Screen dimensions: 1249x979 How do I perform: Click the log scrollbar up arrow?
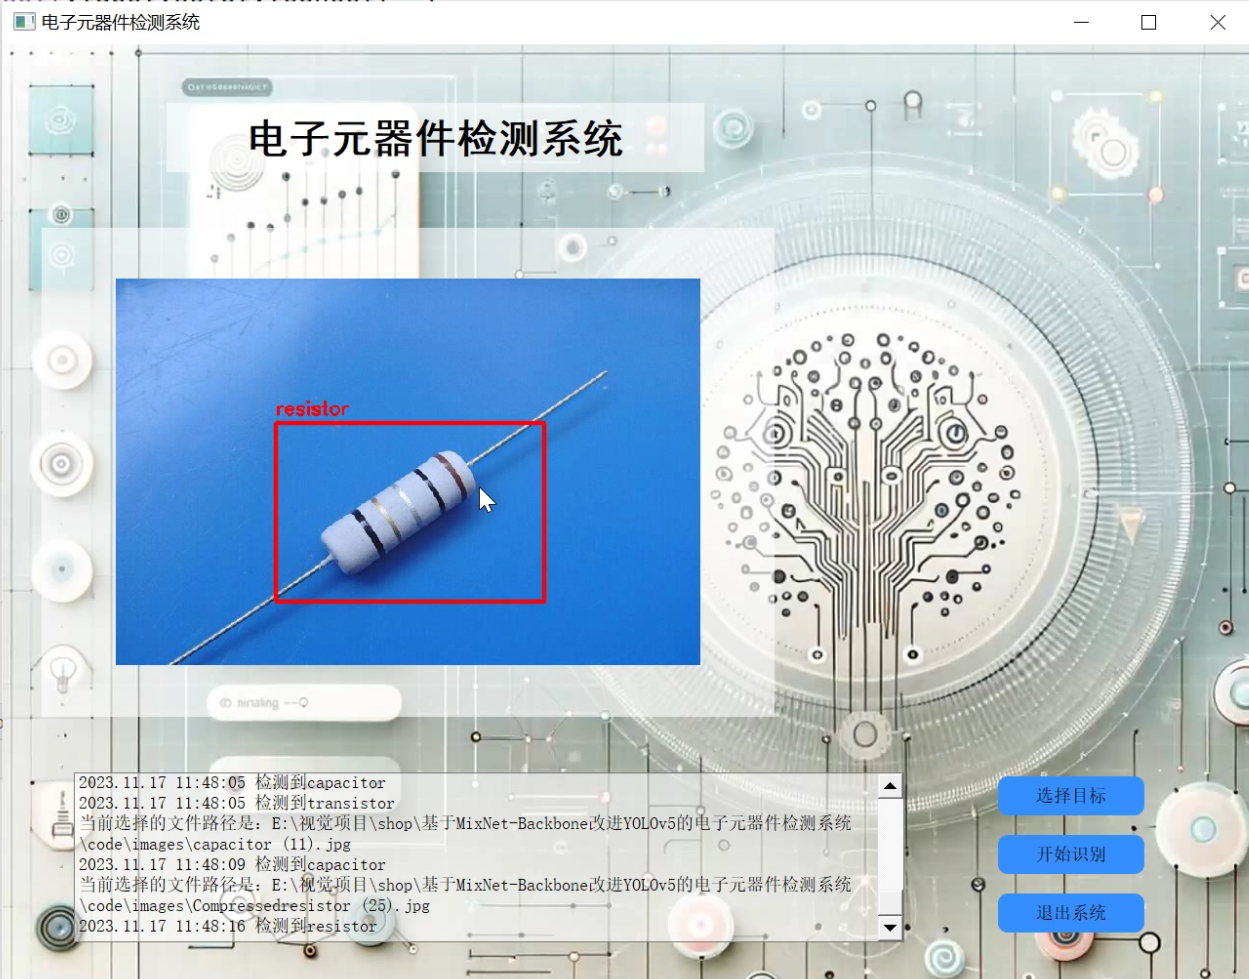(x=890, y=787)
